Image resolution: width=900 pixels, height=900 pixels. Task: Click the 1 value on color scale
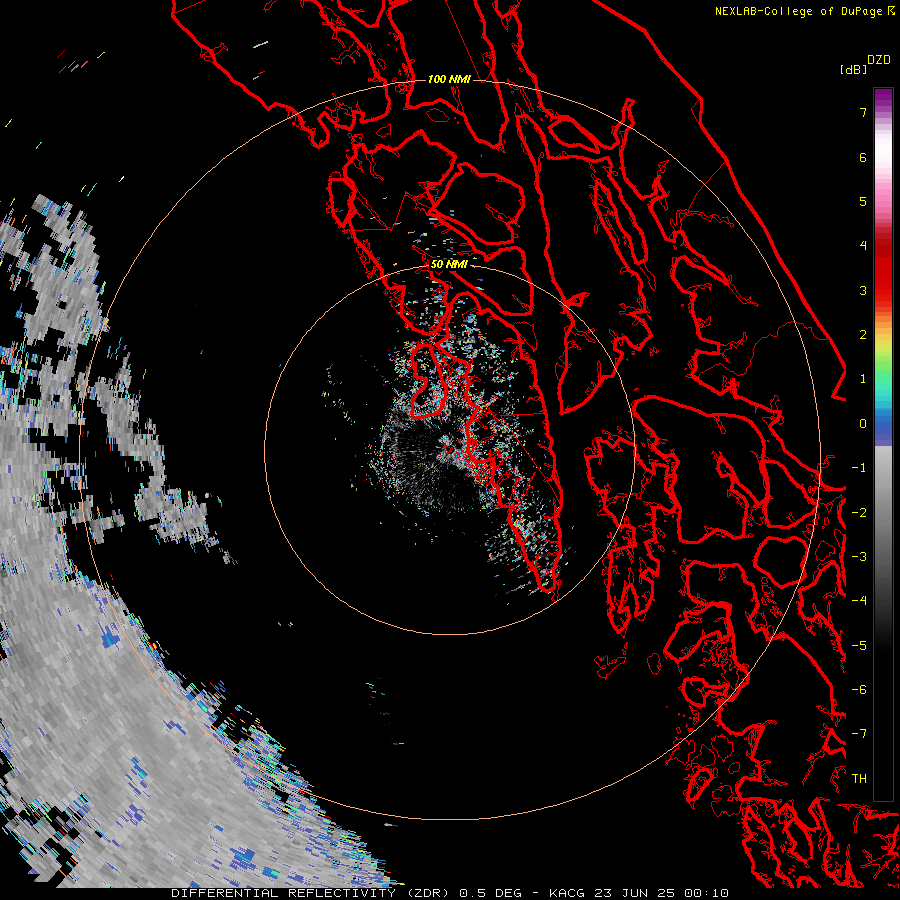[863, 379]
